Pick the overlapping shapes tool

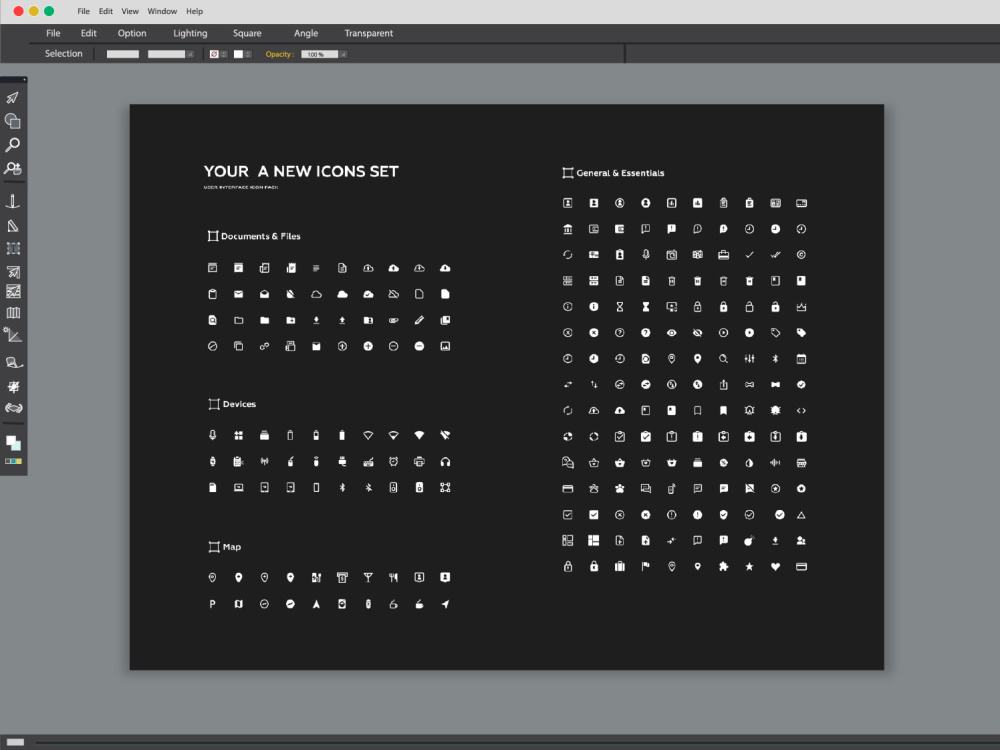coord(13,121)
